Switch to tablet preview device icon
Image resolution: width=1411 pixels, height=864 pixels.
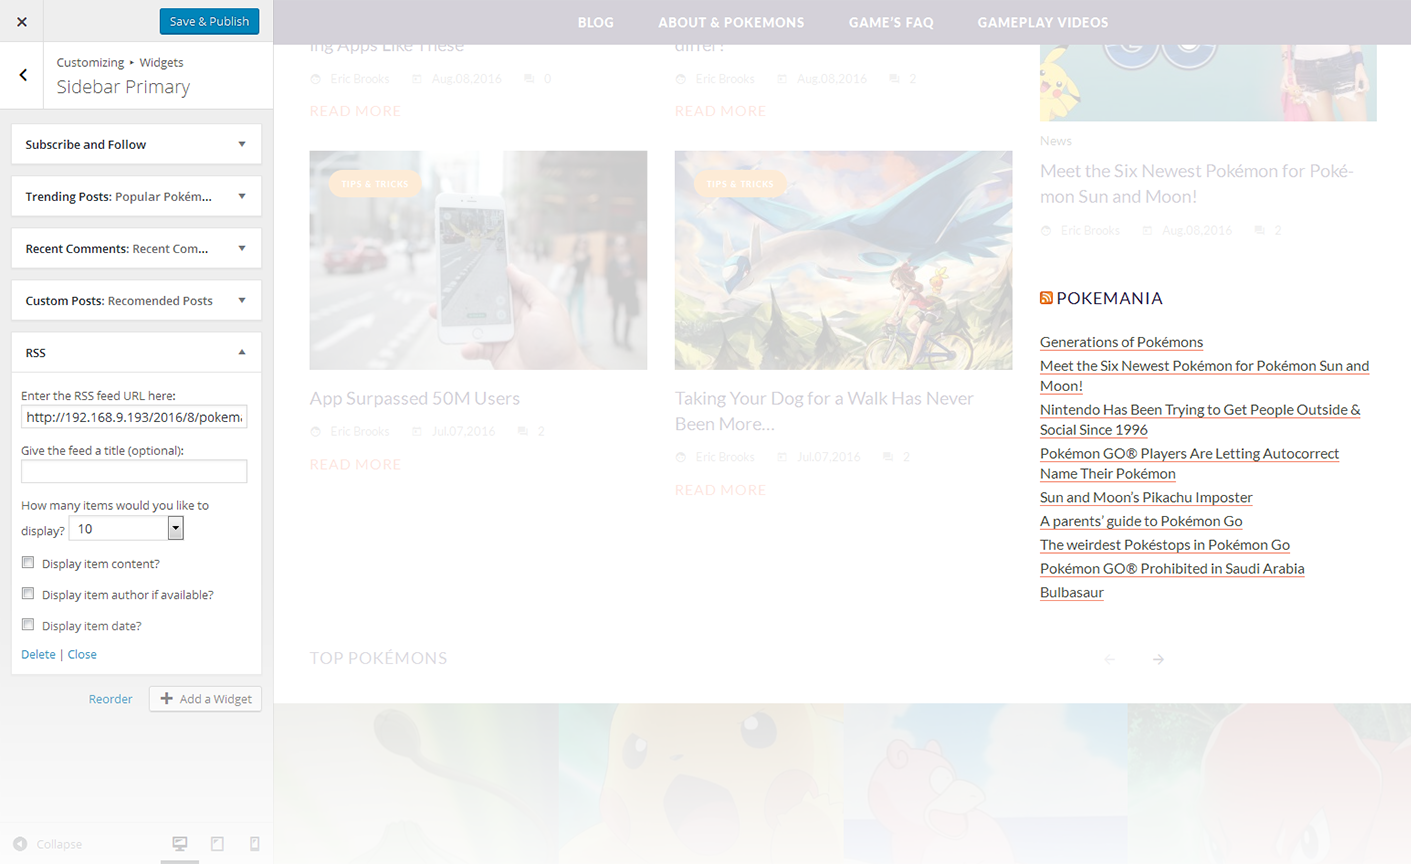(x=217, y=844)
